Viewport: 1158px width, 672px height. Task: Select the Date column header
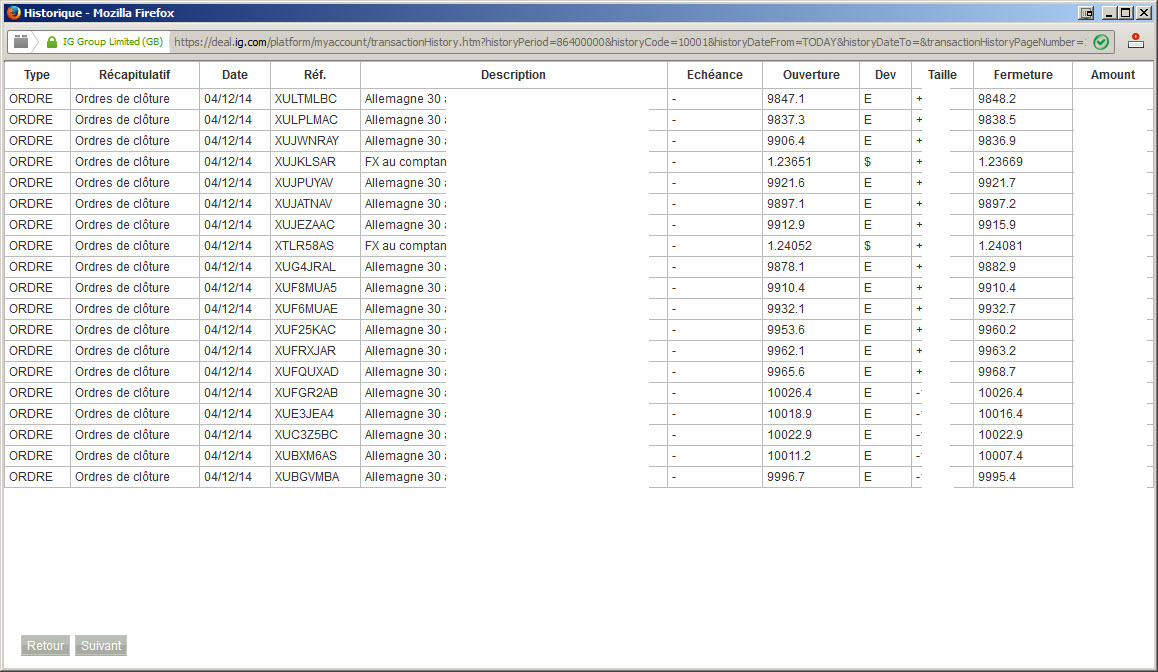point(235,75)
